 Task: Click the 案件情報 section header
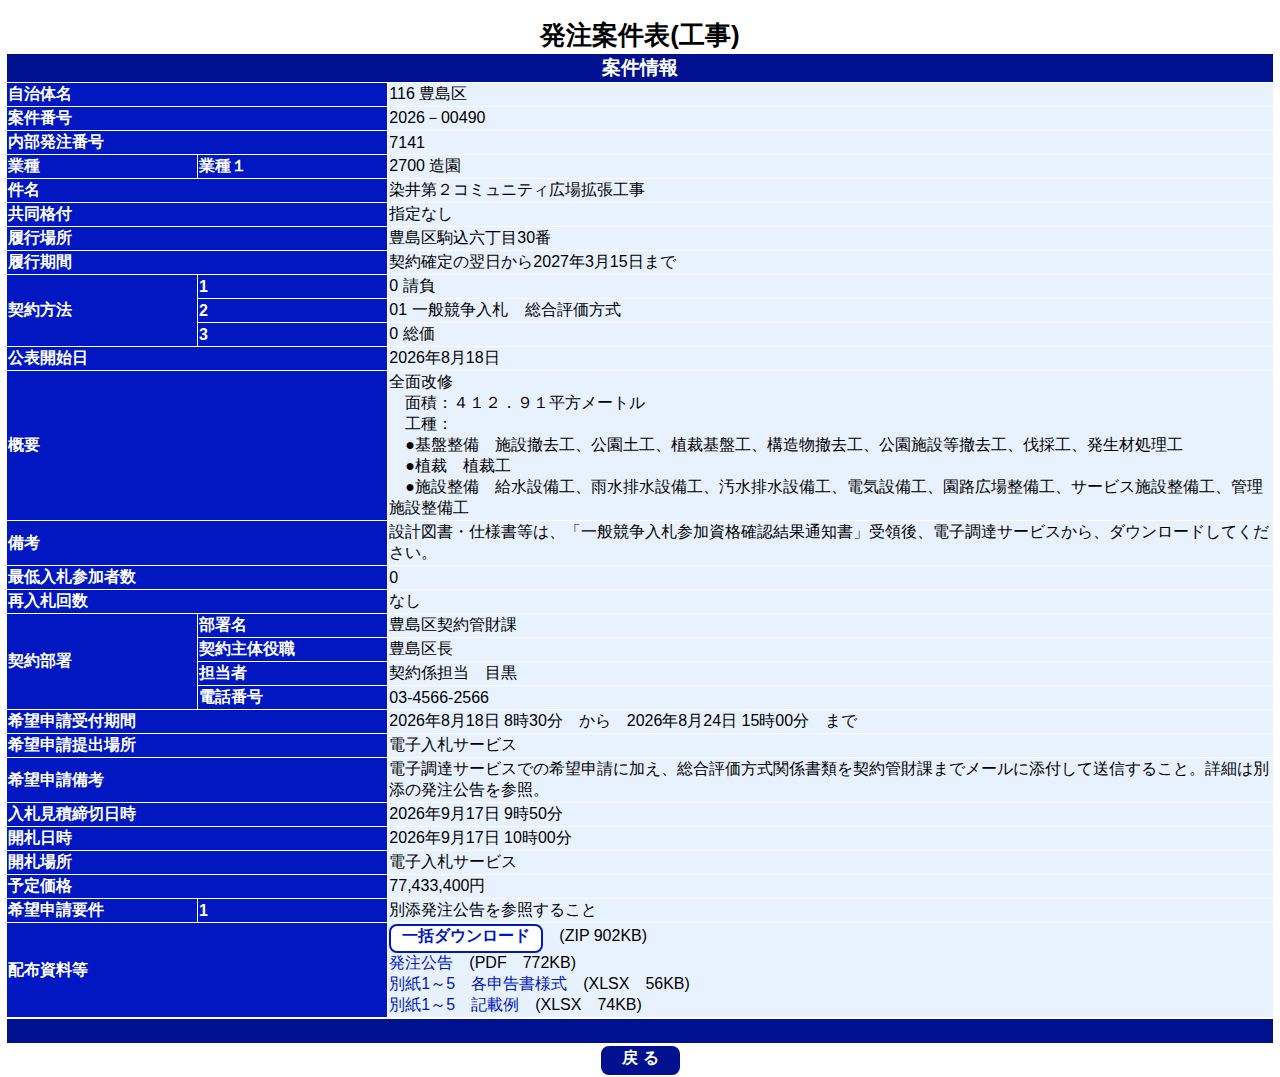pos(640,68)
